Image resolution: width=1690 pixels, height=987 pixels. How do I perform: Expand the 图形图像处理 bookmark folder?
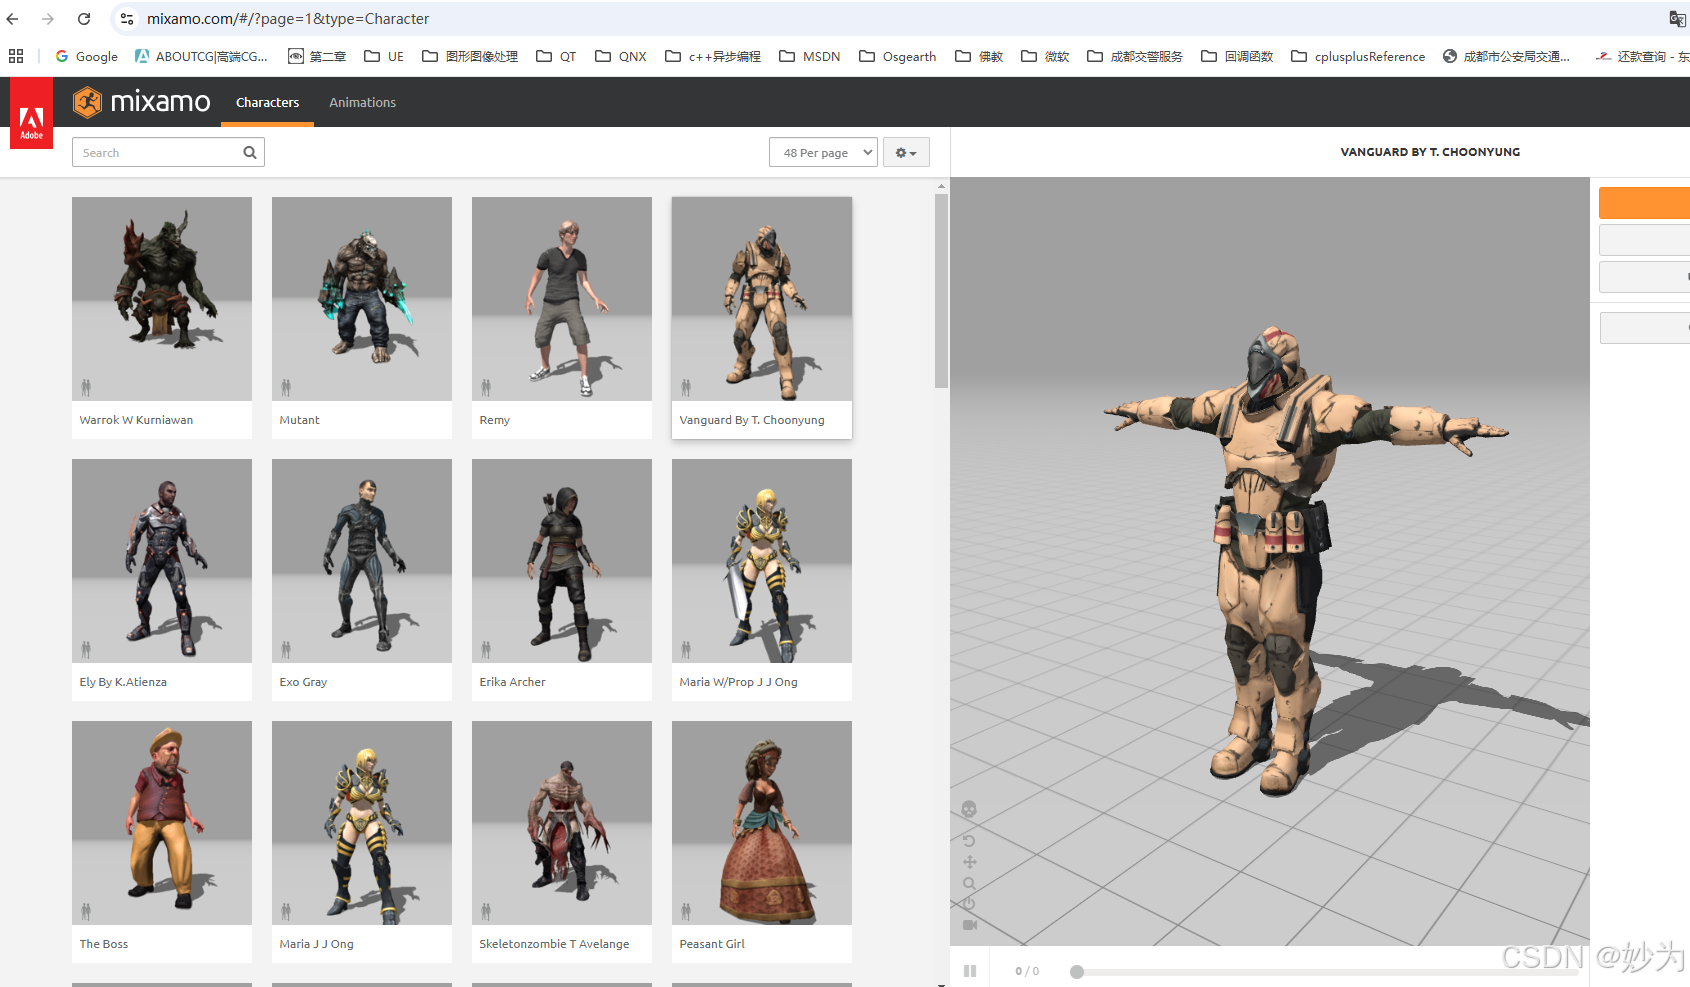click(470, 56)
